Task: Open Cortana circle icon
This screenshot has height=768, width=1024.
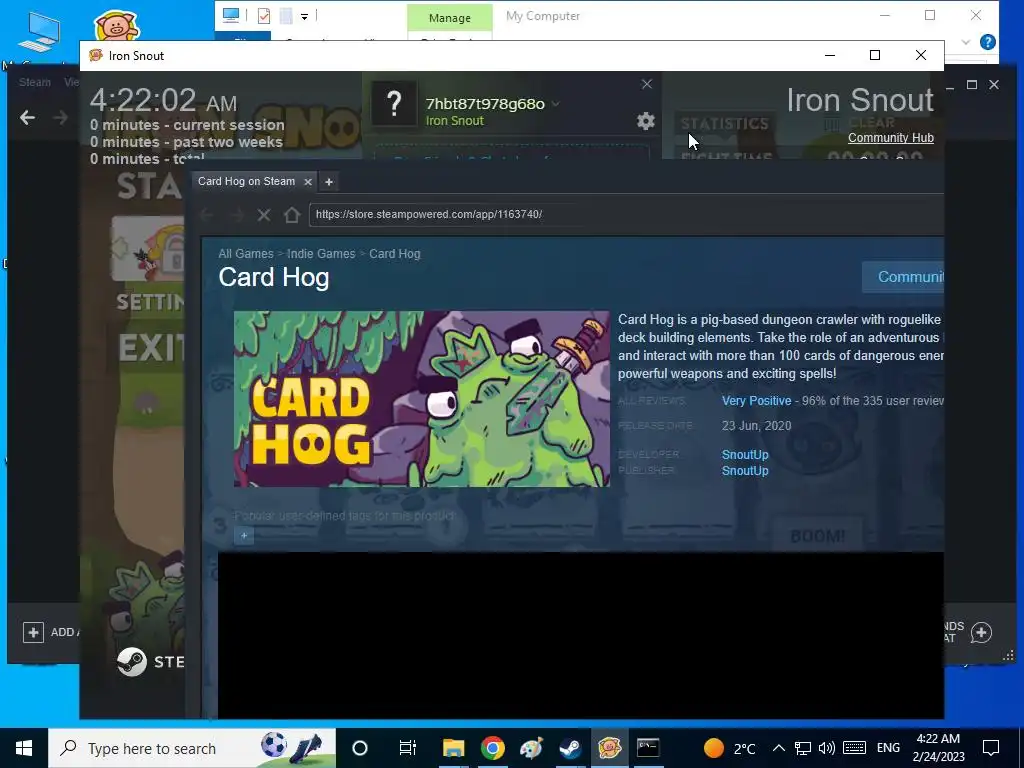Action: click(x=360, y=748)
